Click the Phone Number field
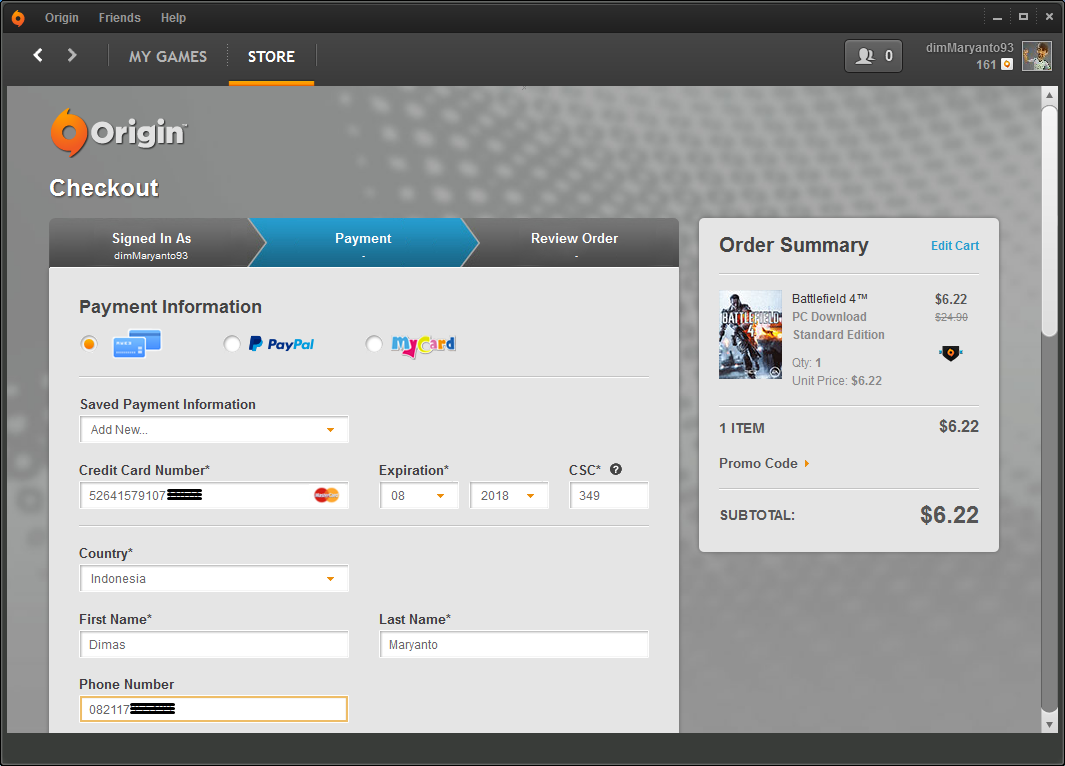Screen dimensions: 1065x766 pyautogui.click(x=214, y=710)
